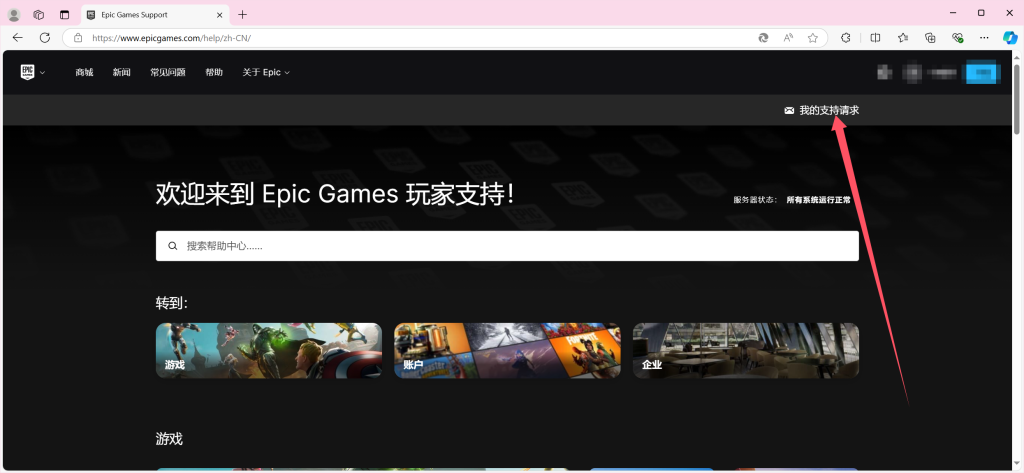
Task: Click the page vertical scrollbar thumb
Action: pyautogui.click(x=1017, y=98)
